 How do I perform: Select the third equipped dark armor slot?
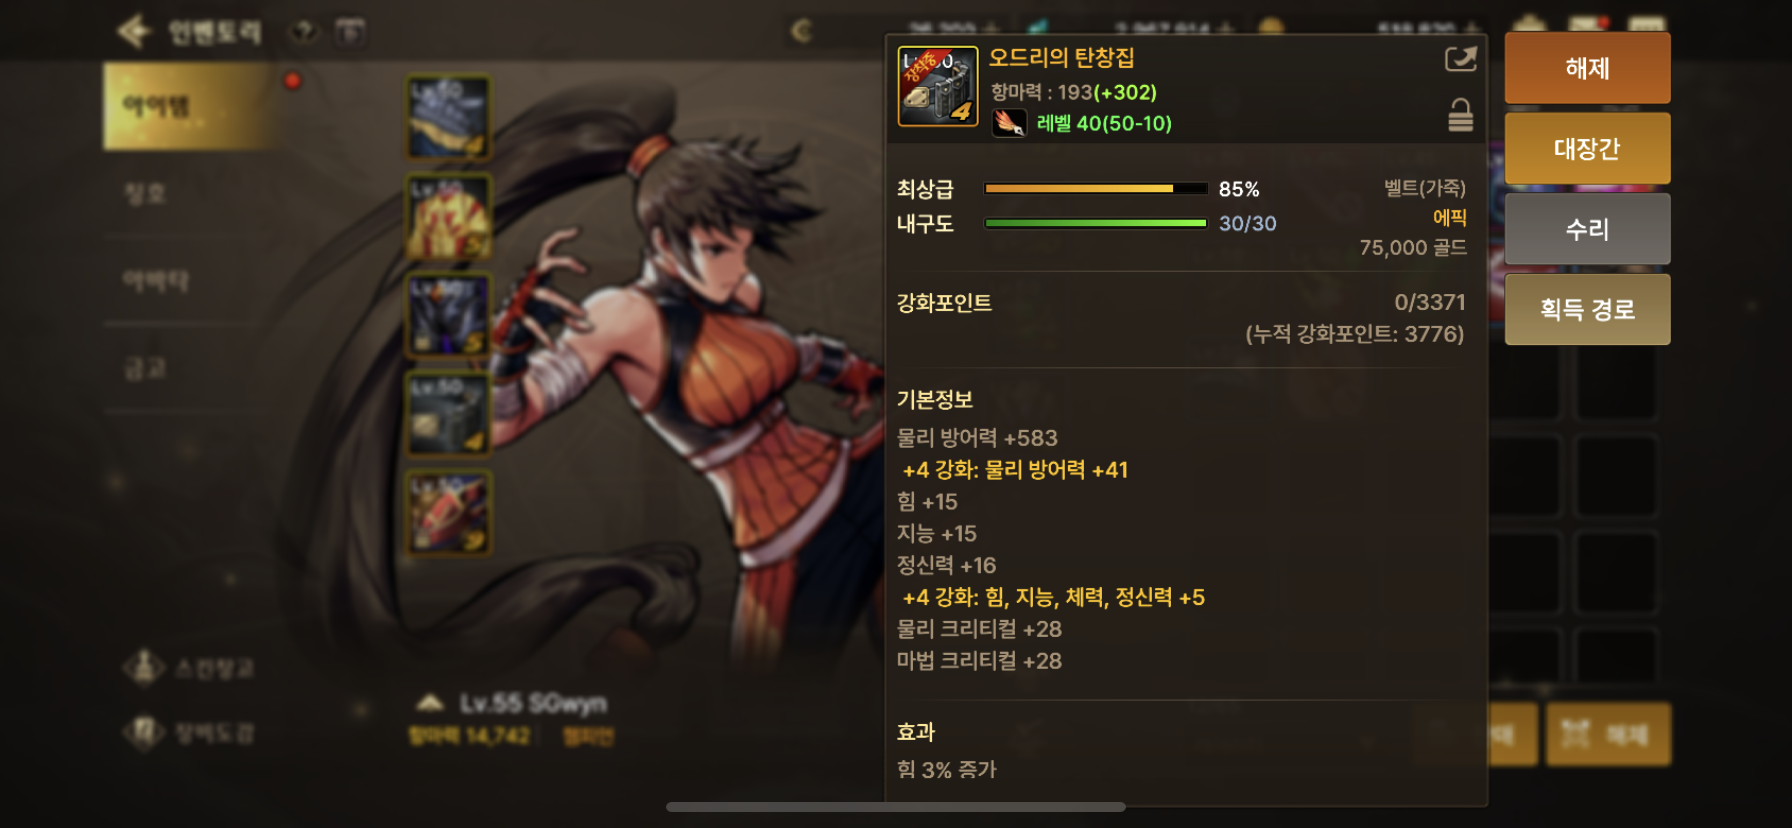tap(449, 315)
